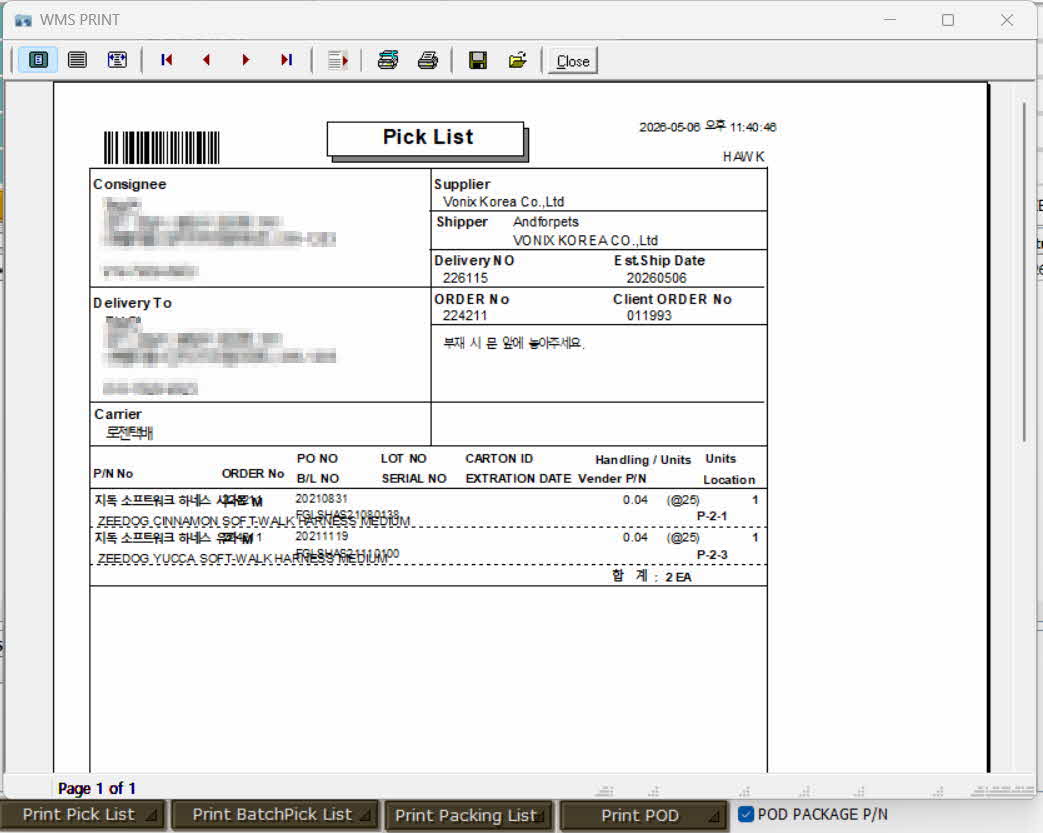
Task: Click the ZEEDOG CINNAMON SOFT-WALK HARNESS row
Action: click(x=428, y=510)
